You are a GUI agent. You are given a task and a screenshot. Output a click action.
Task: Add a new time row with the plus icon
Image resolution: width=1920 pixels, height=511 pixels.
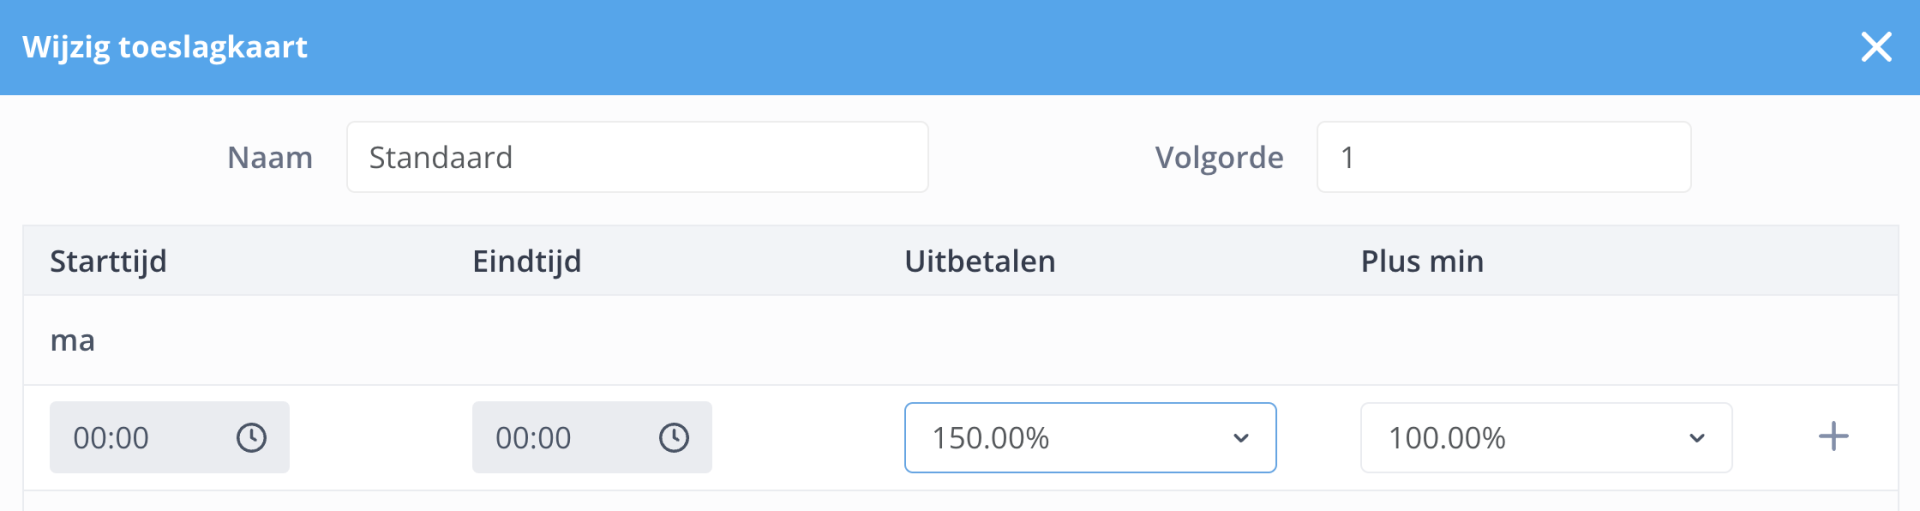coord(1833,437)
